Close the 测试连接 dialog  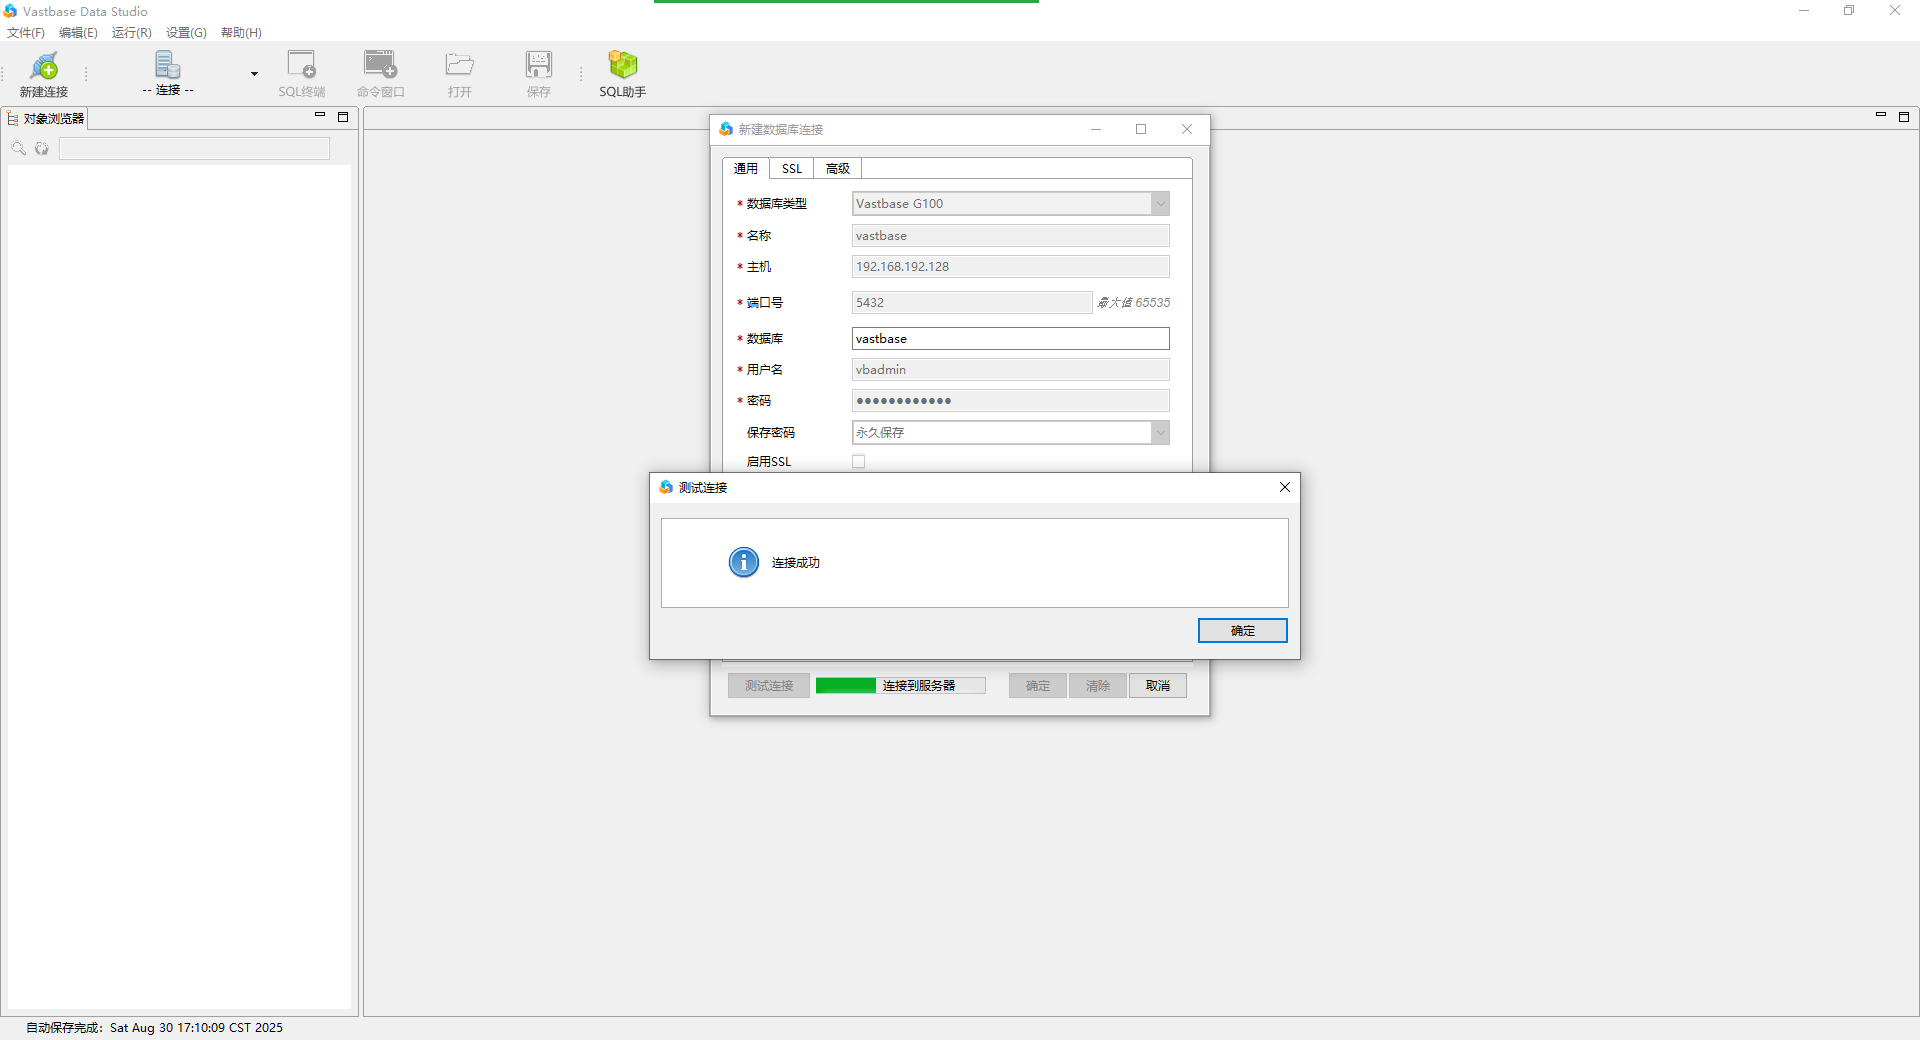[1285, 487]
